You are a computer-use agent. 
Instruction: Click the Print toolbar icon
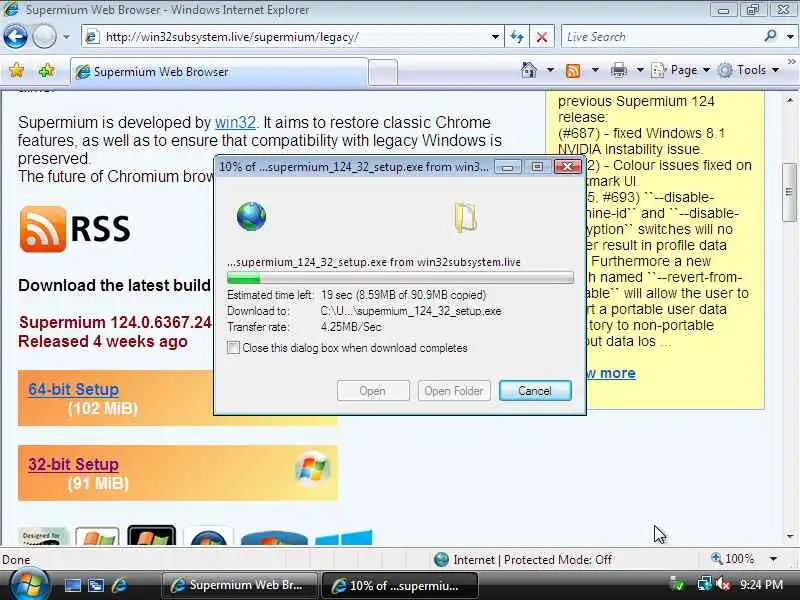(x=618, y=70)
